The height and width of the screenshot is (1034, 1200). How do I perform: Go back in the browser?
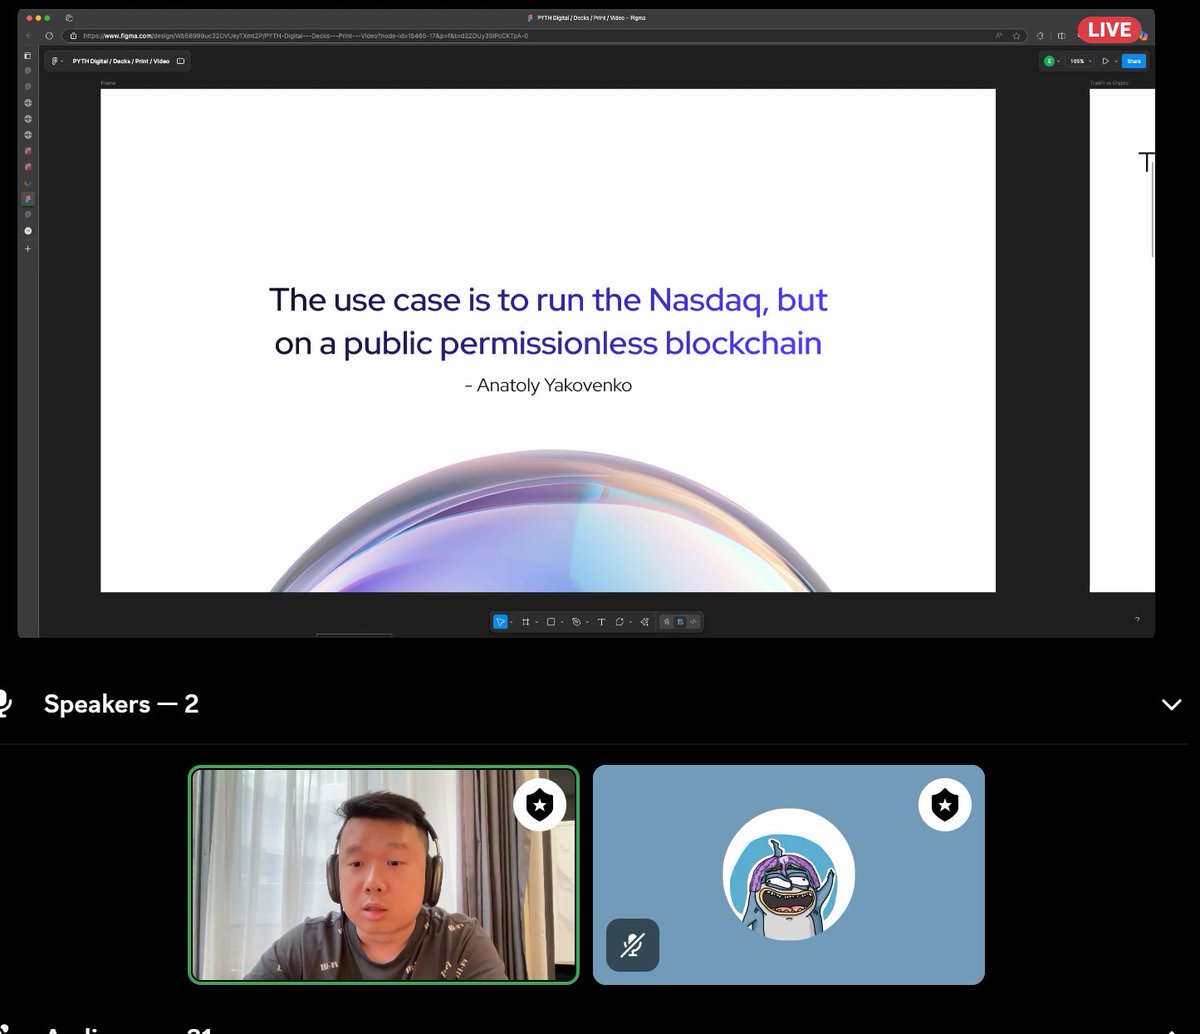[x=29, y=35]
